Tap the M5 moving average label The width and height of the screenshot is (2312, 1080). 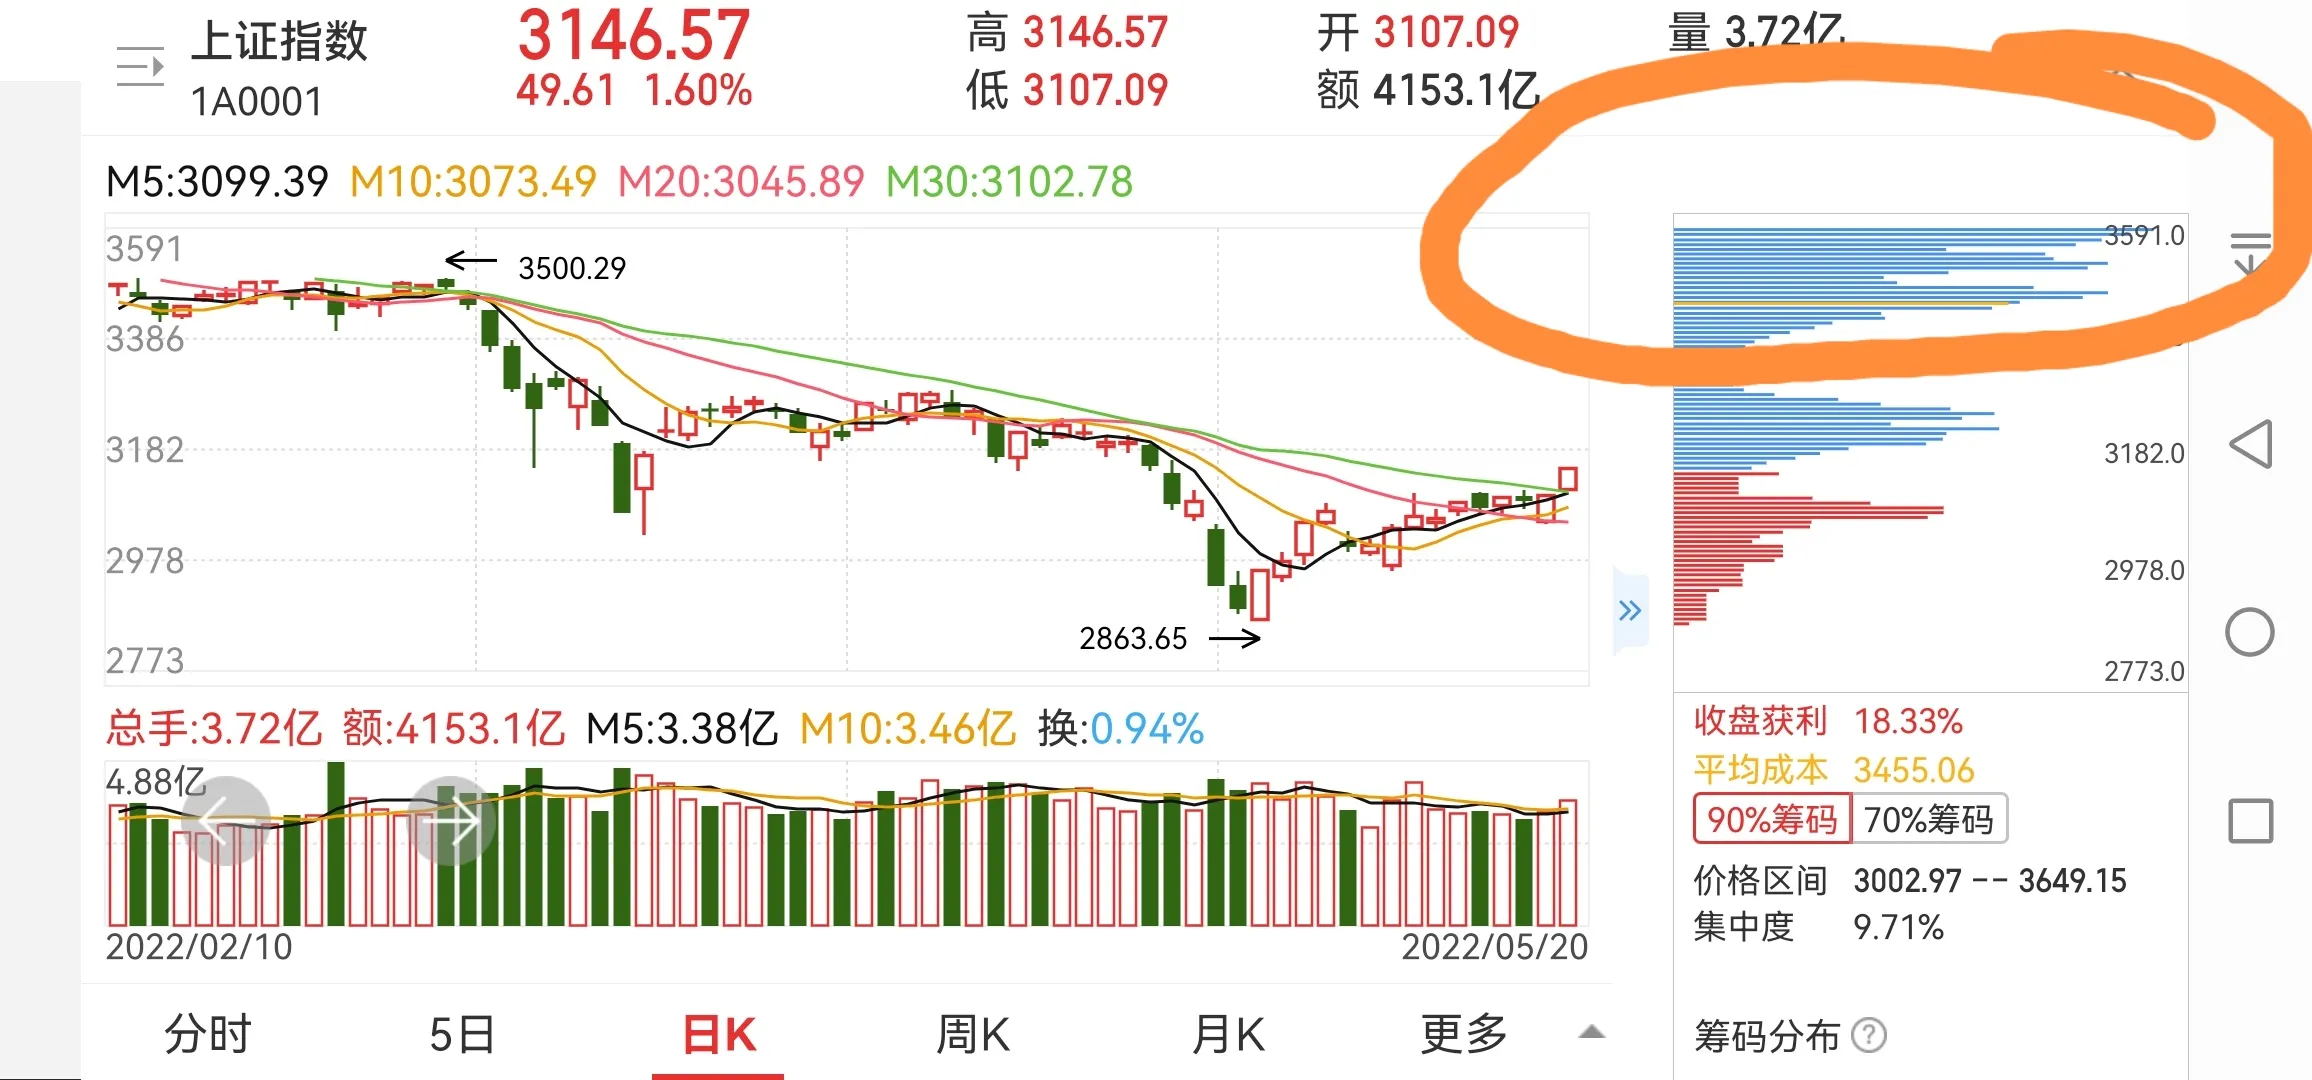coord(217,182)
